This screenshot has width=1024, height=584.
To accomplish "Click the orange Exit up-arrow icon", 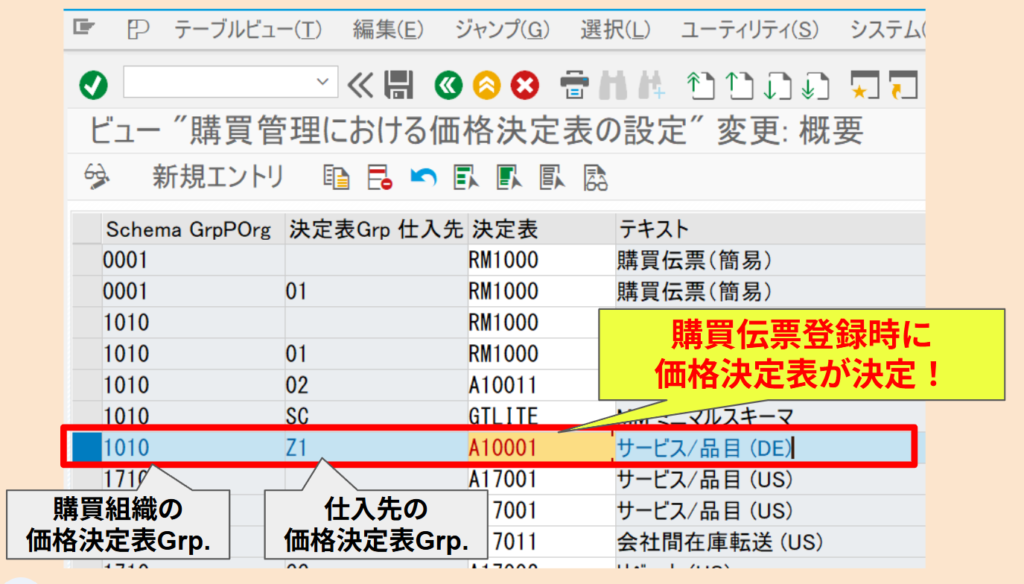I will click(x=487, y=86).
